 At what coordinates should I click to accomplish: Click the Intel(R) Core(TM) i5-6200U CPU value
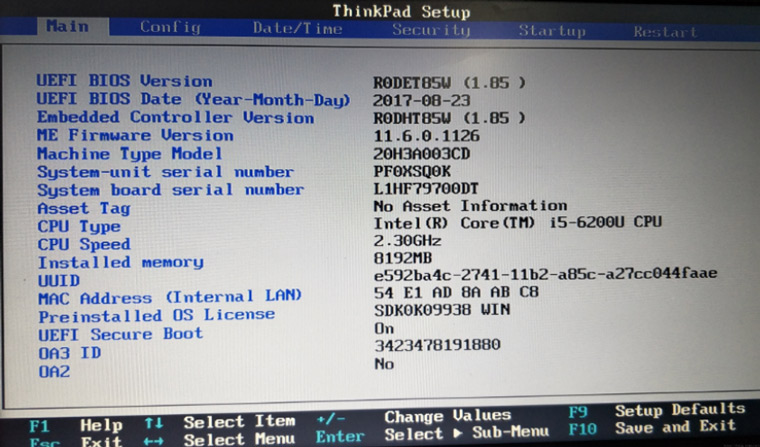tap(518, 223)
